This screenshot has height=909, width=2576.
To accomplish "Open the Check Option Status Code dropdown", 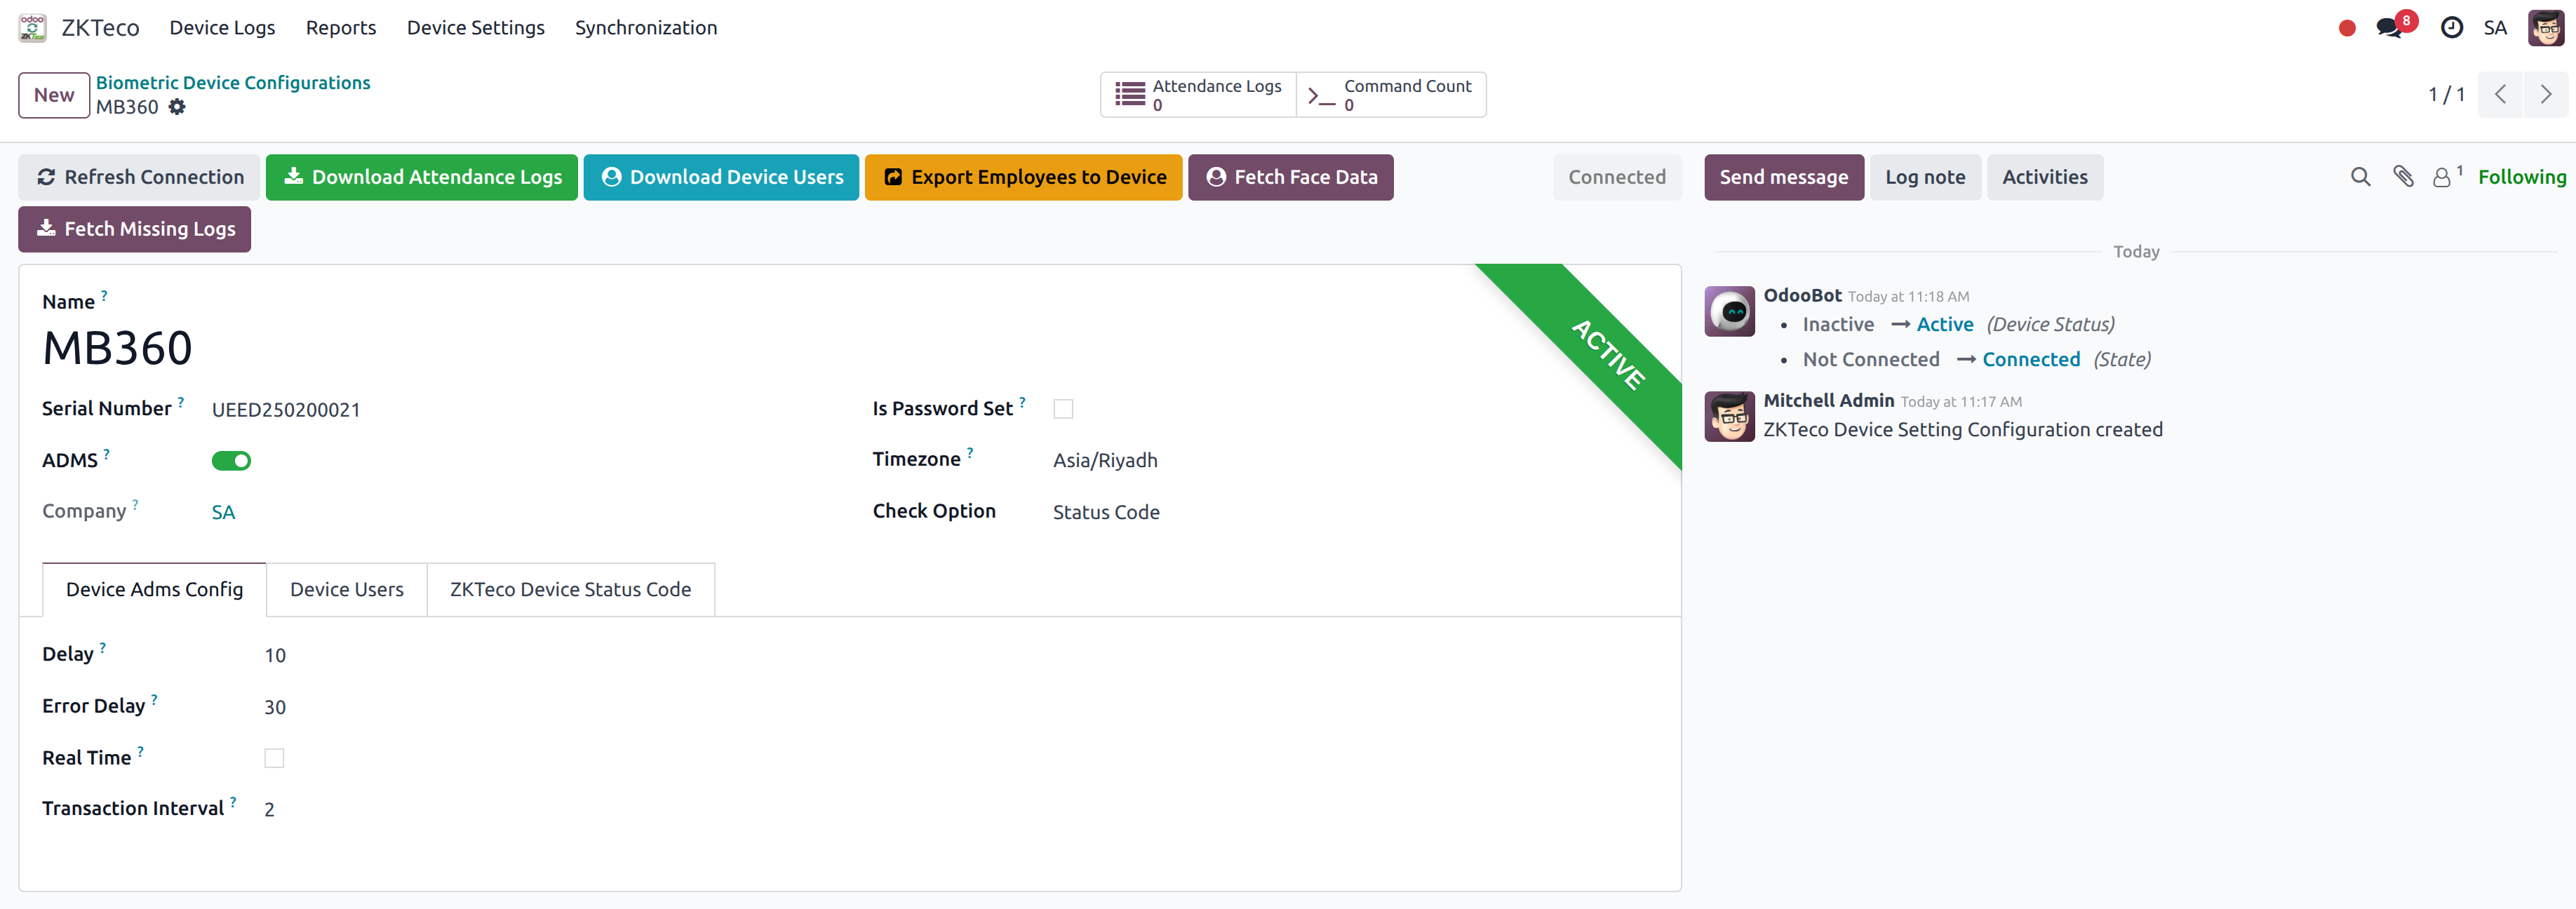I will coord(1106,511).
